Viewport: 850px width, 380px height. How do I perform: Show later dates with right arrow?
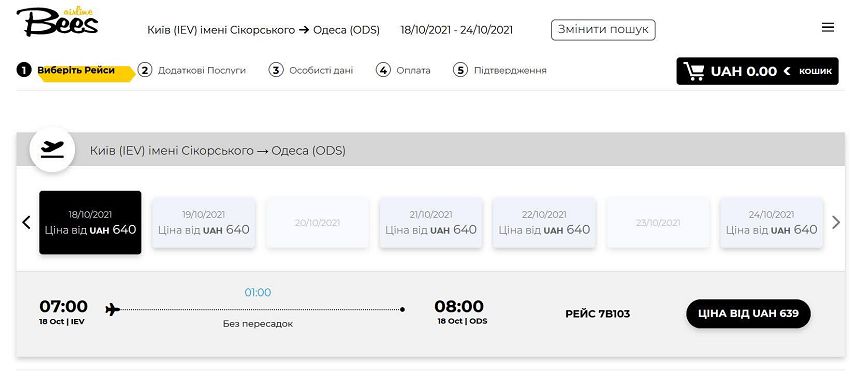pos(835,222)
